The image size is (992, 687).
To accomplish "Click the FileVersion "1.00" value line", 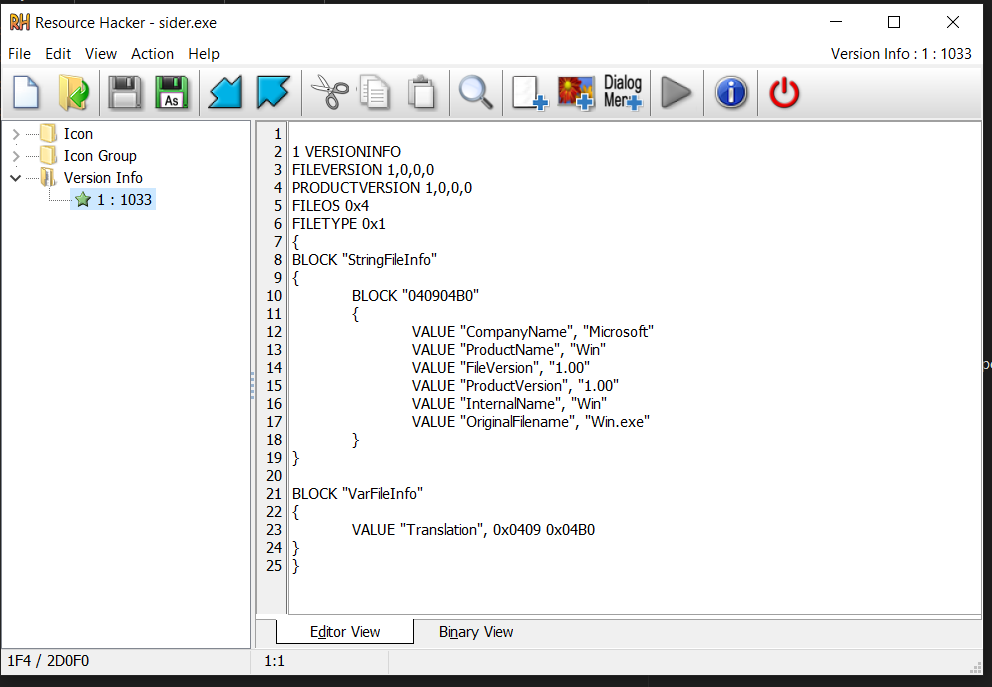I will [x=501, y=368].
